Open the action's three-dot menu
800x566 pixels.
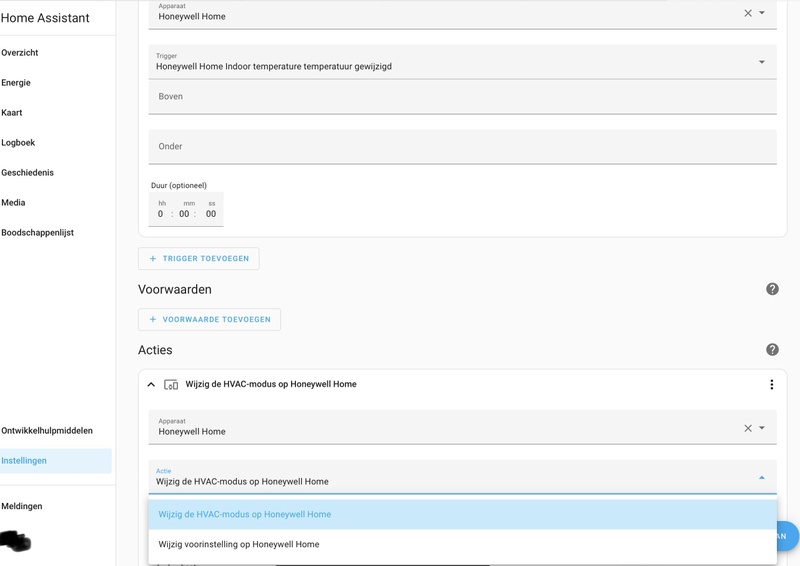click(x=771, y=384)
